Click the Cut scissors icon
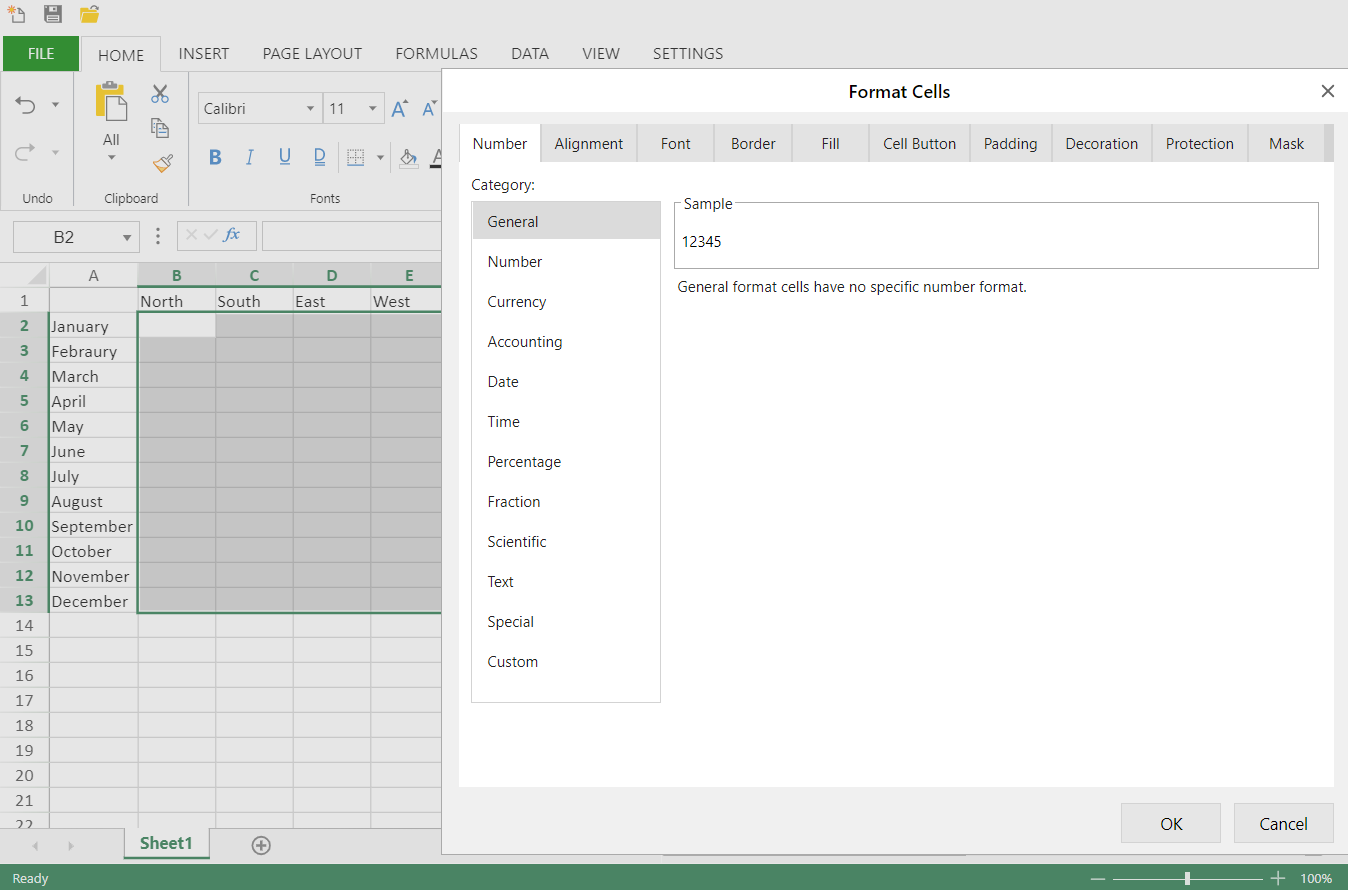 160,94
